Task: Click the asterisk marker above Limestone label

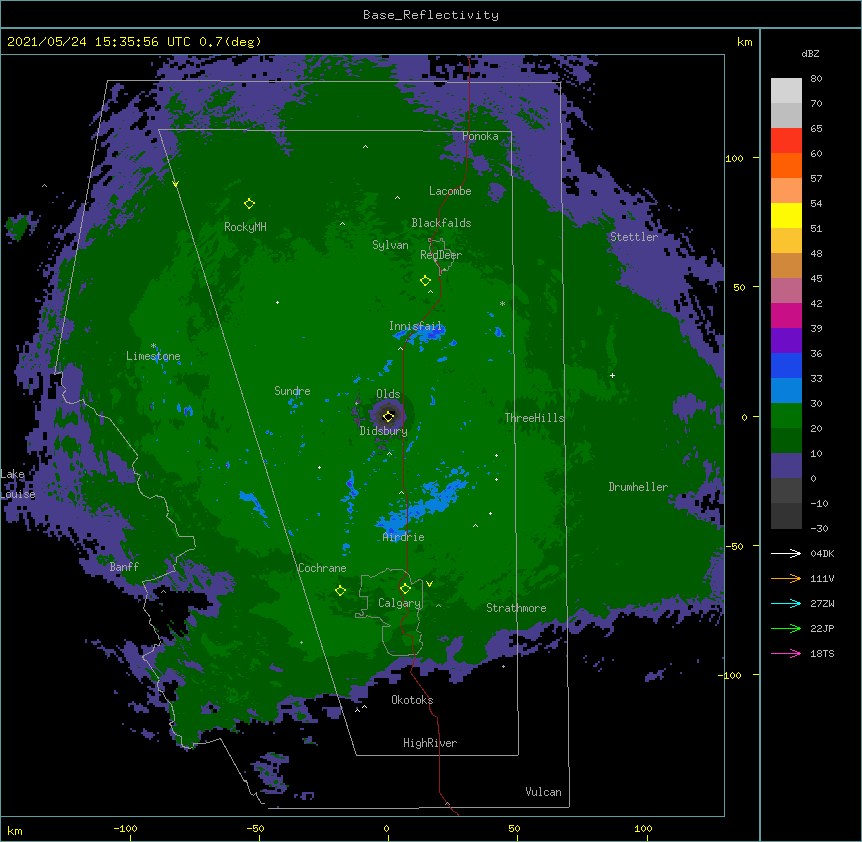Action: point(153,346)
